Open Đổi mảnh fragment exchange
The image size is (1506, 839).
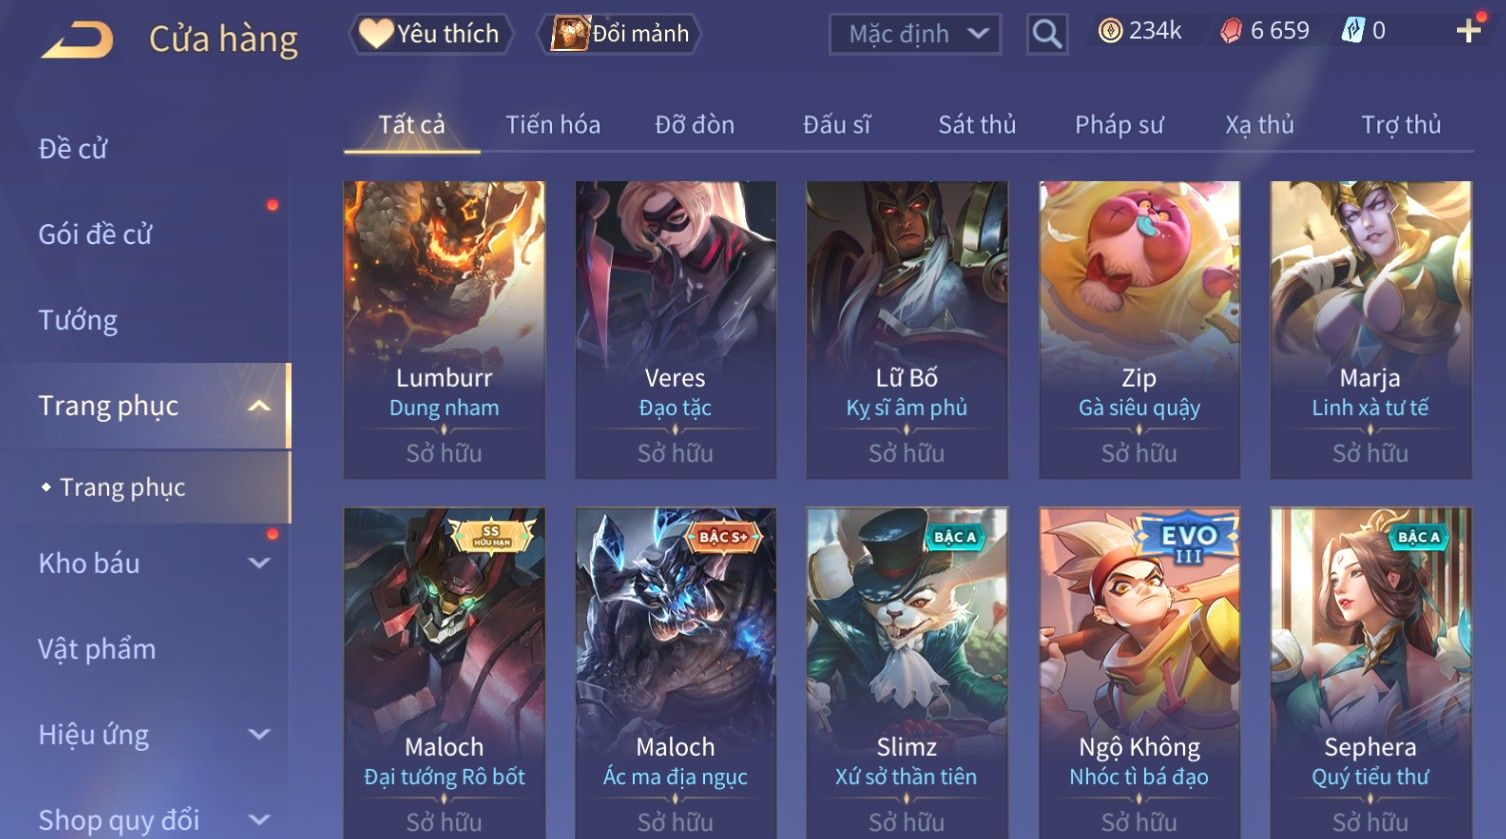620,34
